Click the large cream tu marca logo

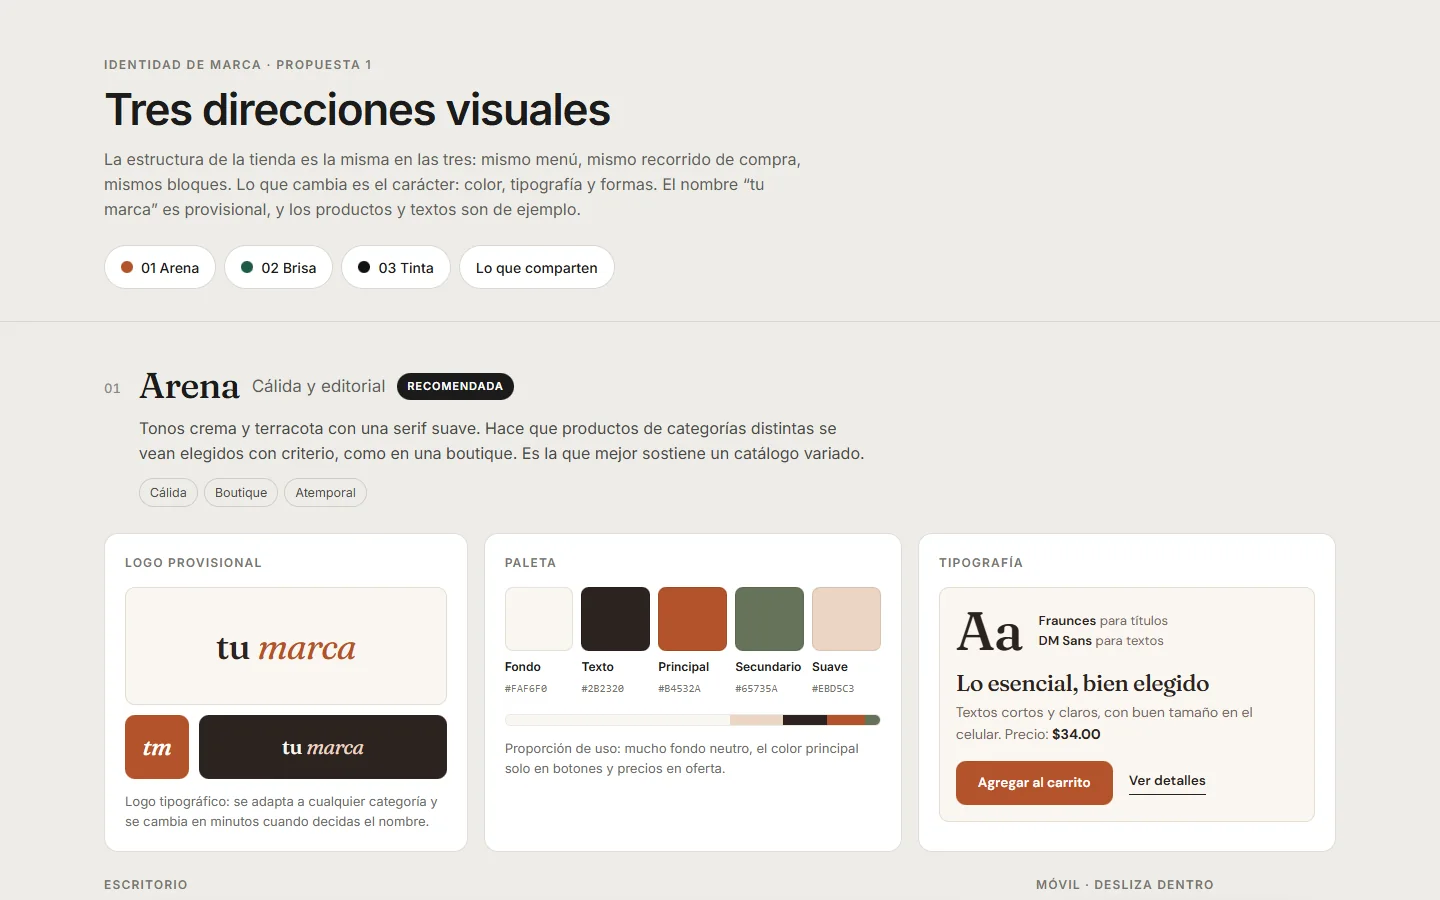286,646
